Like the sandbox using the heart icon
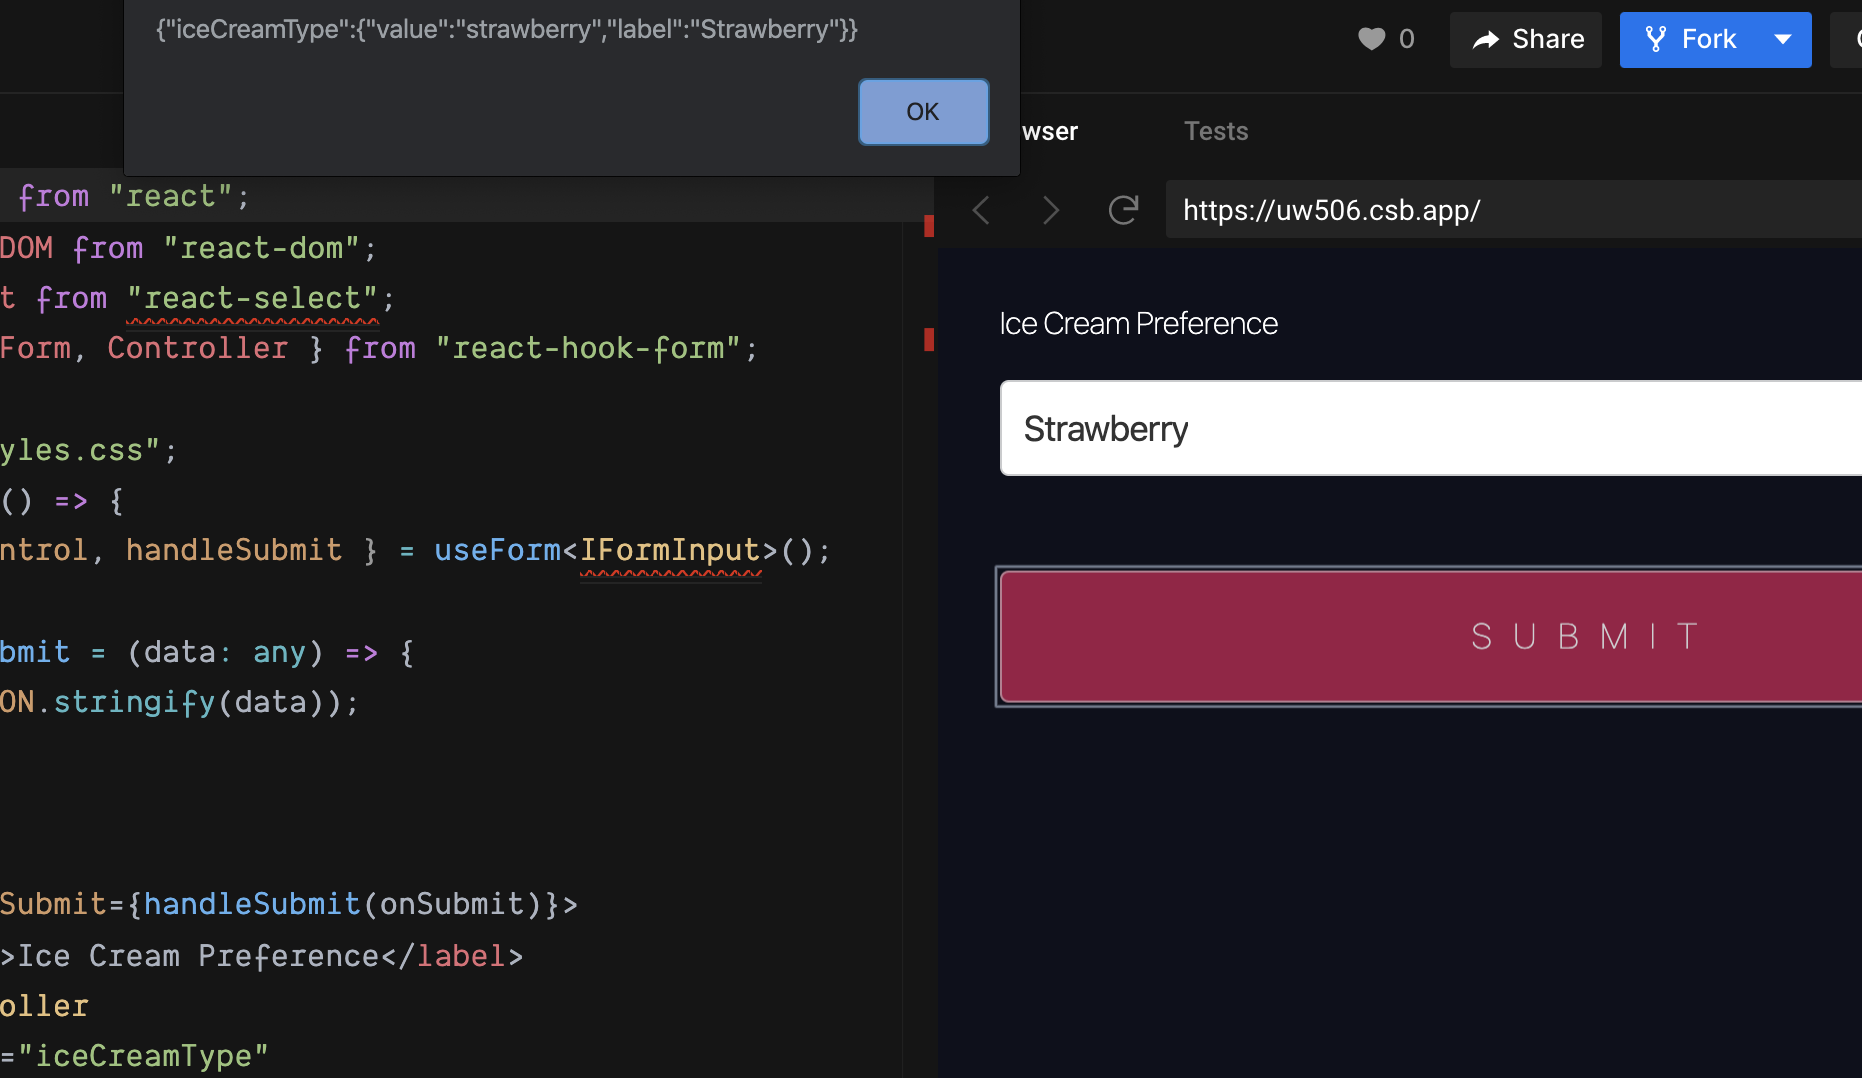Image resolution: width=1862 pixels, height=1078 pixels. [1372, 39]
